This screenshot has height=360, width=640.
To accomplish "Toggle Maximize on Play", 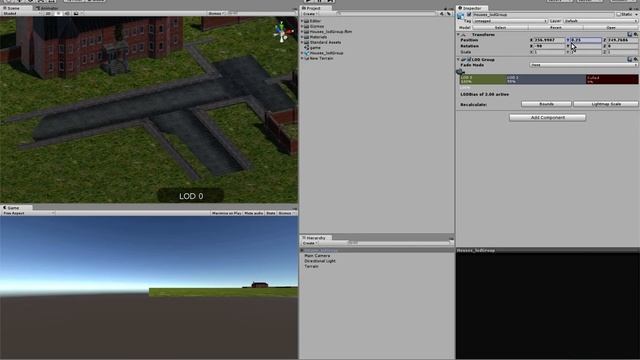I will point(227,213).
